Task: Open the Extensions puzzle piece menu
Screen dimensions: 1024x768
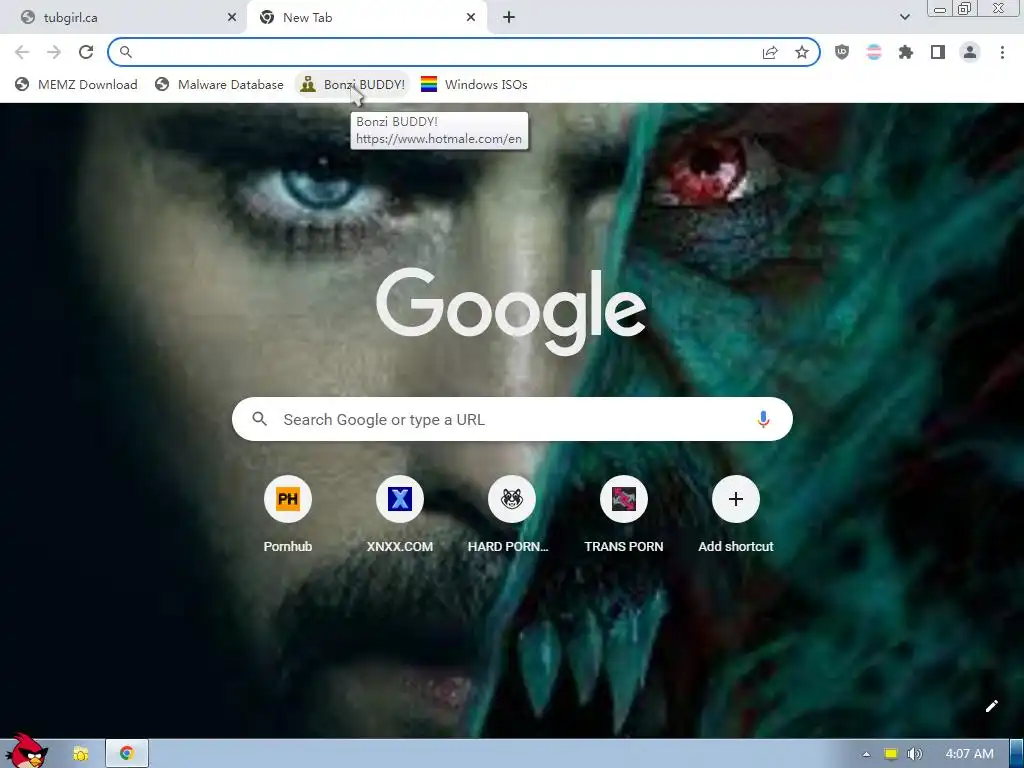Action: pyautogui.click(x=906, y=52)
